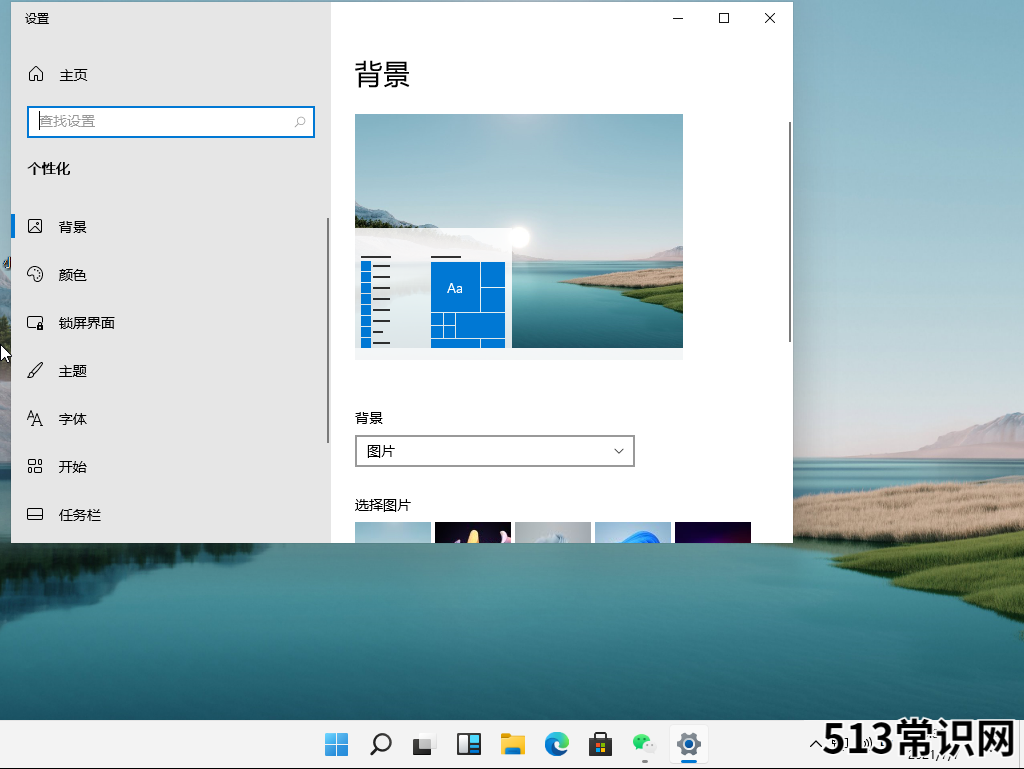Choose the first wallpaper thumbnail
Image resolution: width=1024 pixels, height=769 pixels.
click(x=393, y=533)
